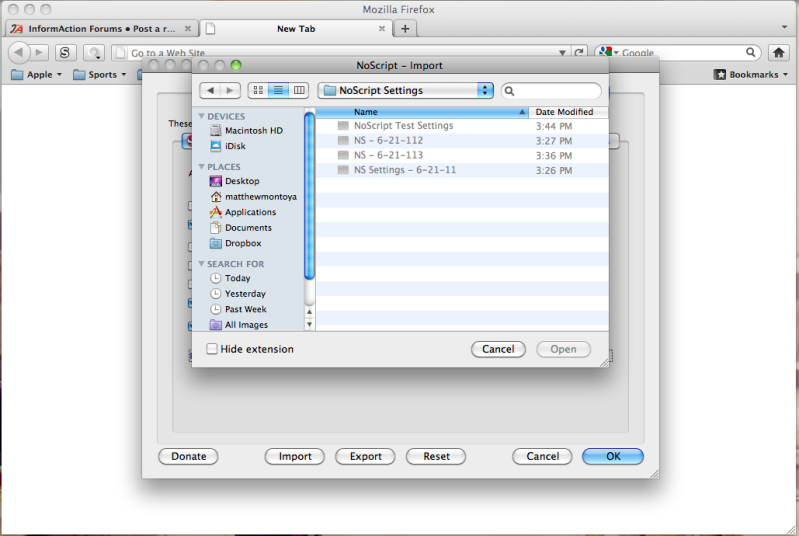Go back in the file dialog

(x=210, y=91)
